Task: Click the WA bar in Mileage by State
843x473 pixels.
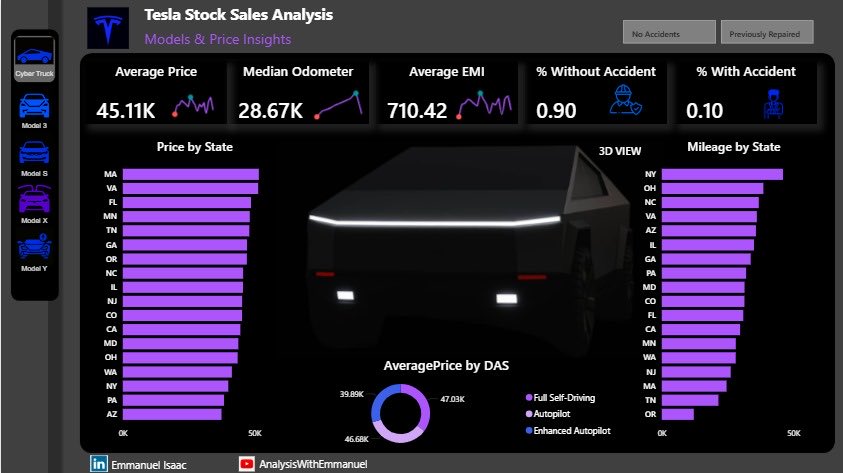Action: coord(698,357)
